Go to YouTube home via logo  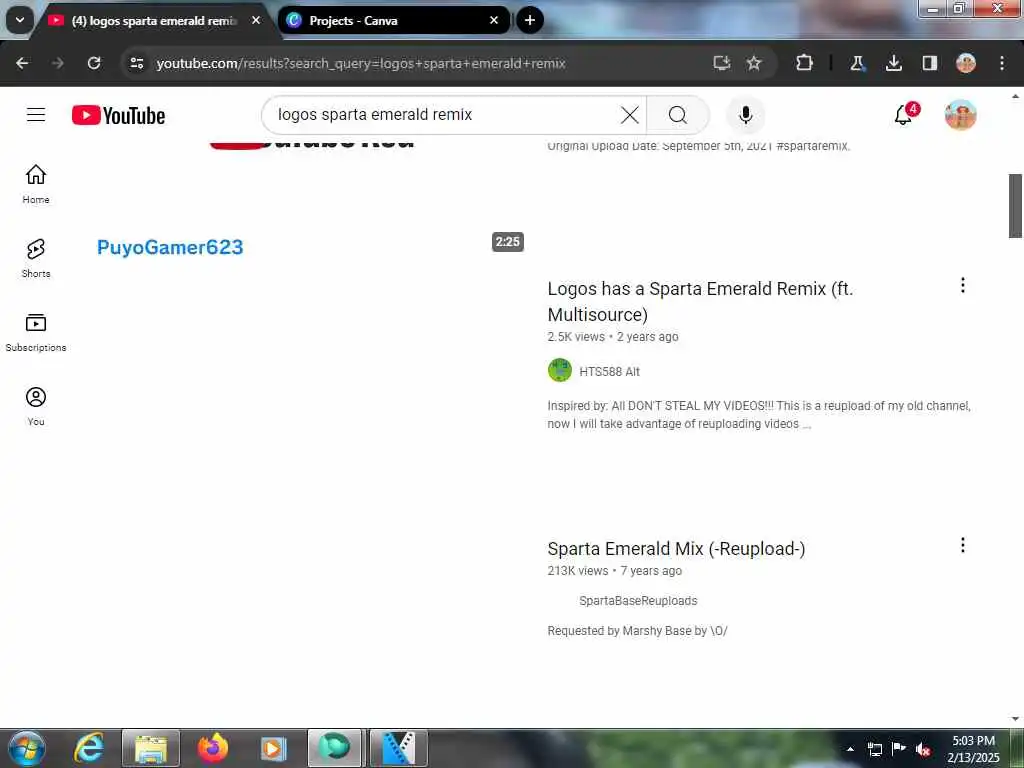pyautogui.click(x=118, y=115)
